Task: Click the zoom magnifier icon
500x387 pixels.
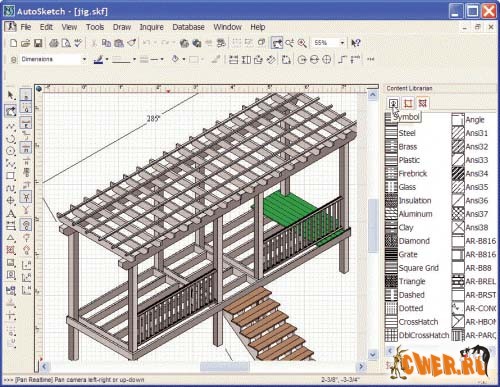Action: (x=302, y=43)
